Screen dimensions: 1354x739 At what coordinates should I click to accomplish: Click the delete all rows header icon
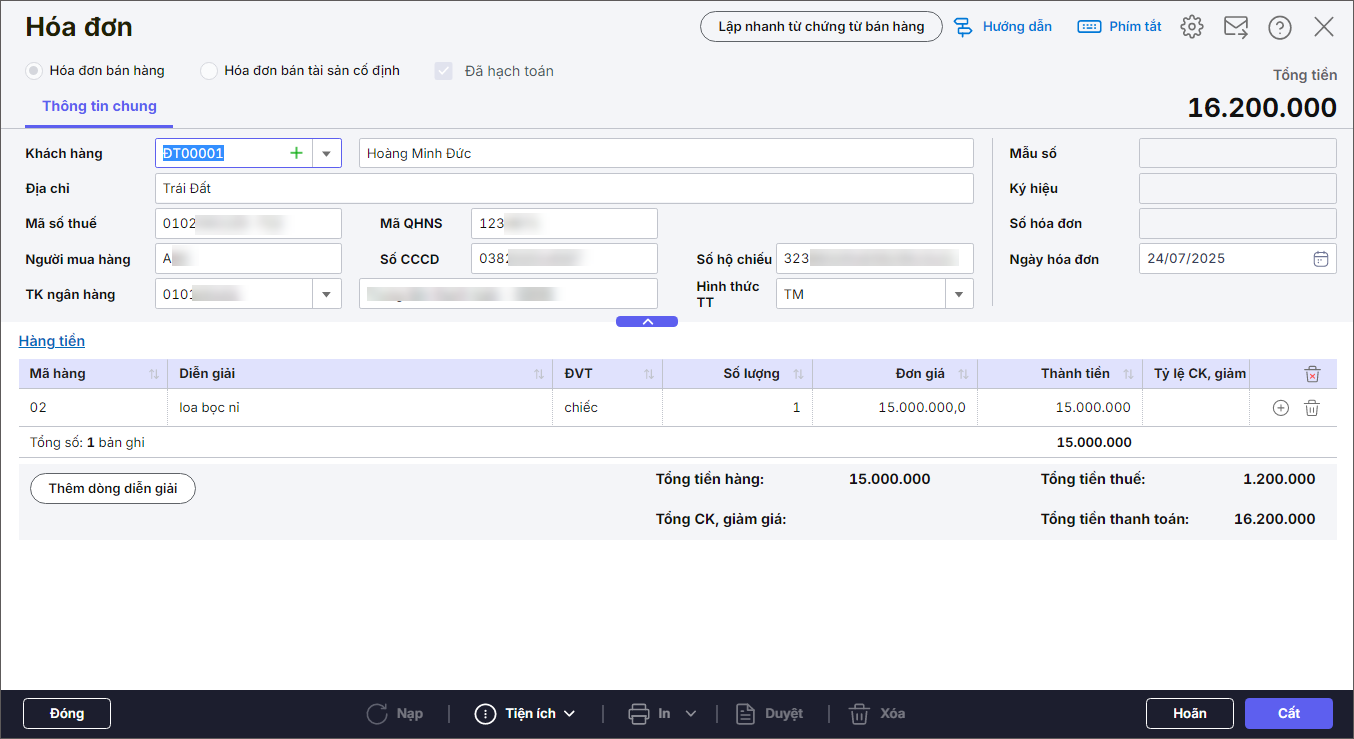tap(1312, 374)
